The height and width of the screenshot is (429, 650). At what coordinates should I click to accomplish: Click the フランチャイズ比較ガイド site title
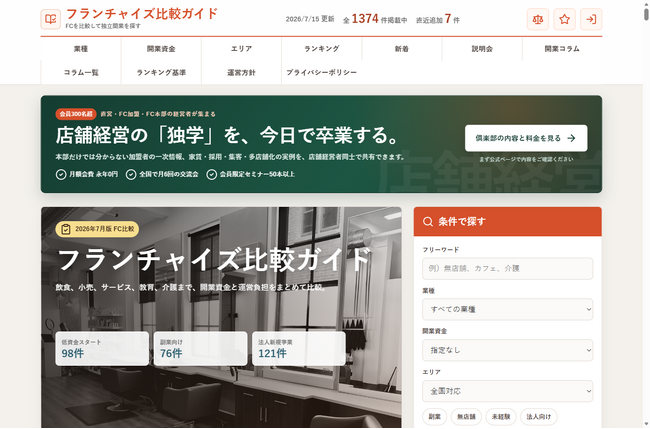(142, 14)
